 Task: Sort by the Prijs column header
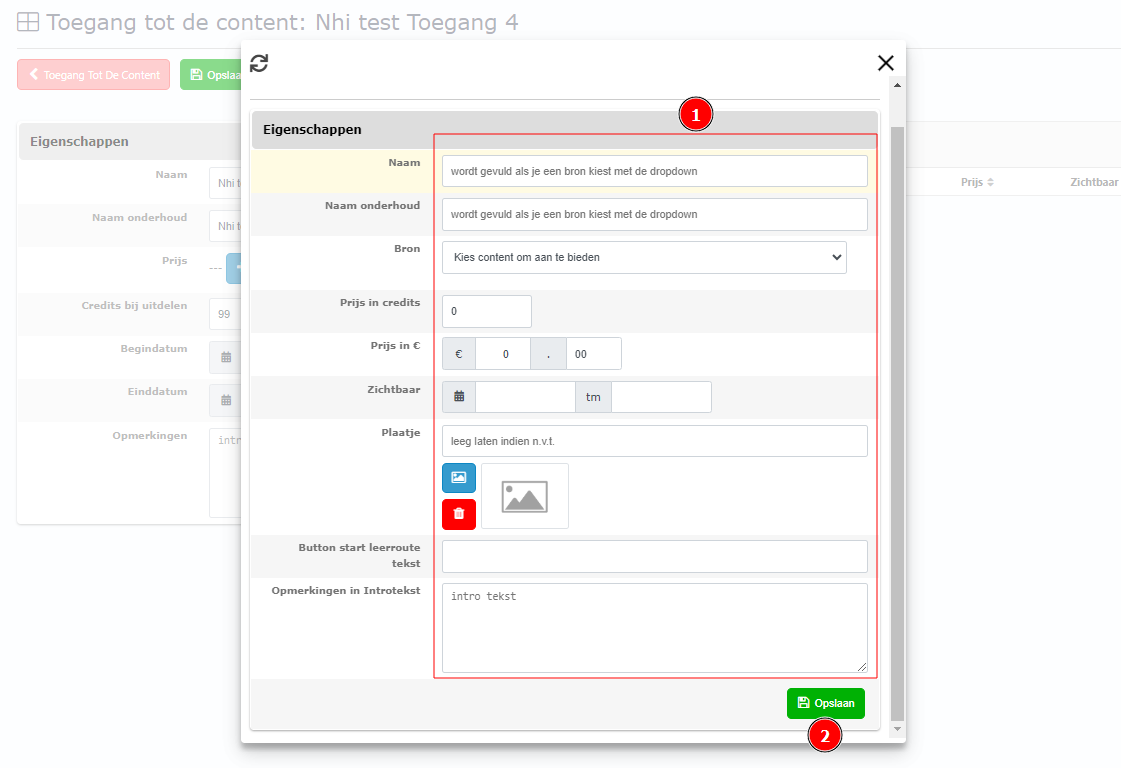click(977, 183)
